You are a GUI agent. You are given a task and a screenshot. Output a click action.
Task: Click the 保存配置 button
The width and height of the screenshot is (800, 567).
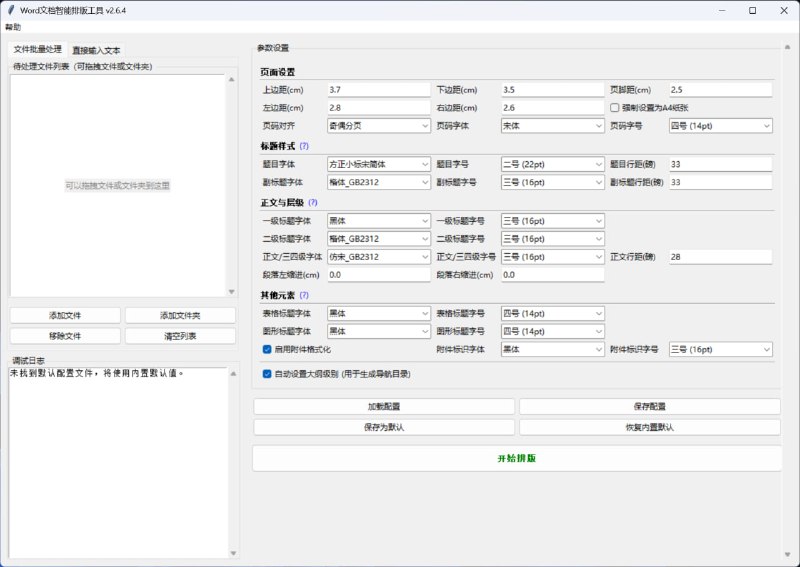(x=649, y=406)
